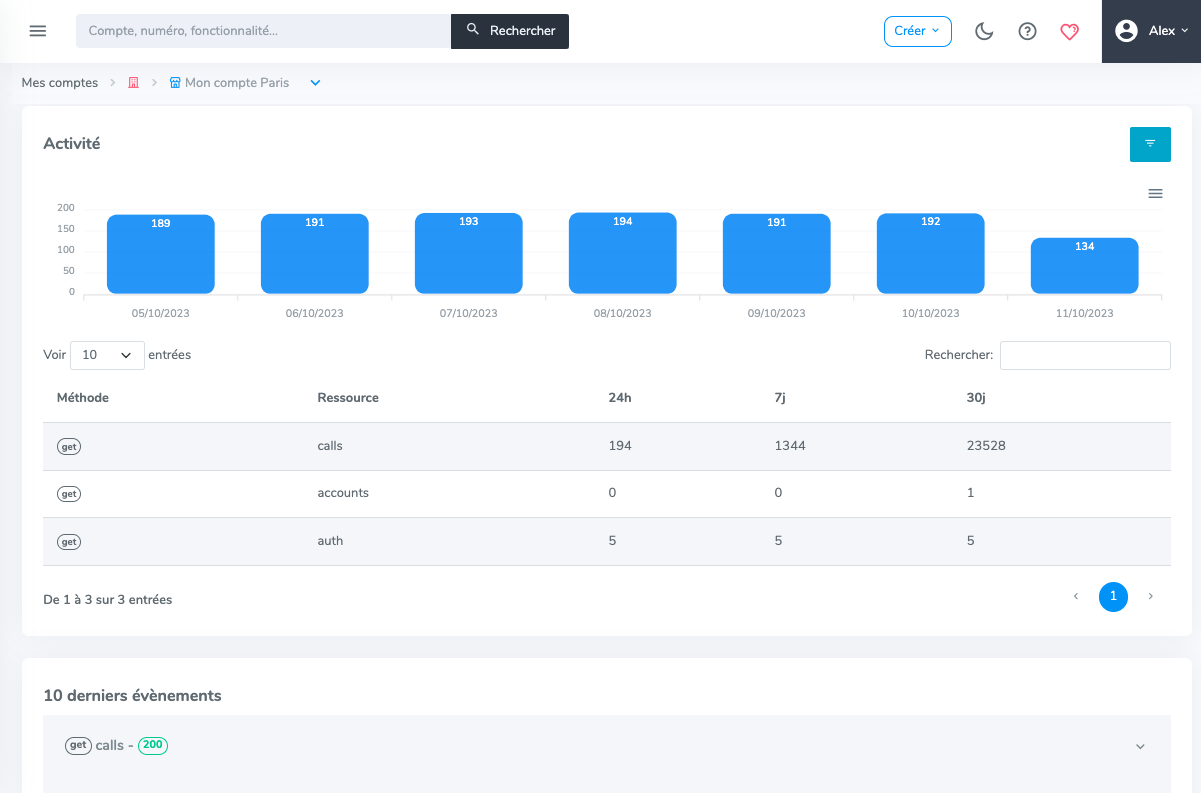Select the 06/10/2023 chart bar

[315, 253]
